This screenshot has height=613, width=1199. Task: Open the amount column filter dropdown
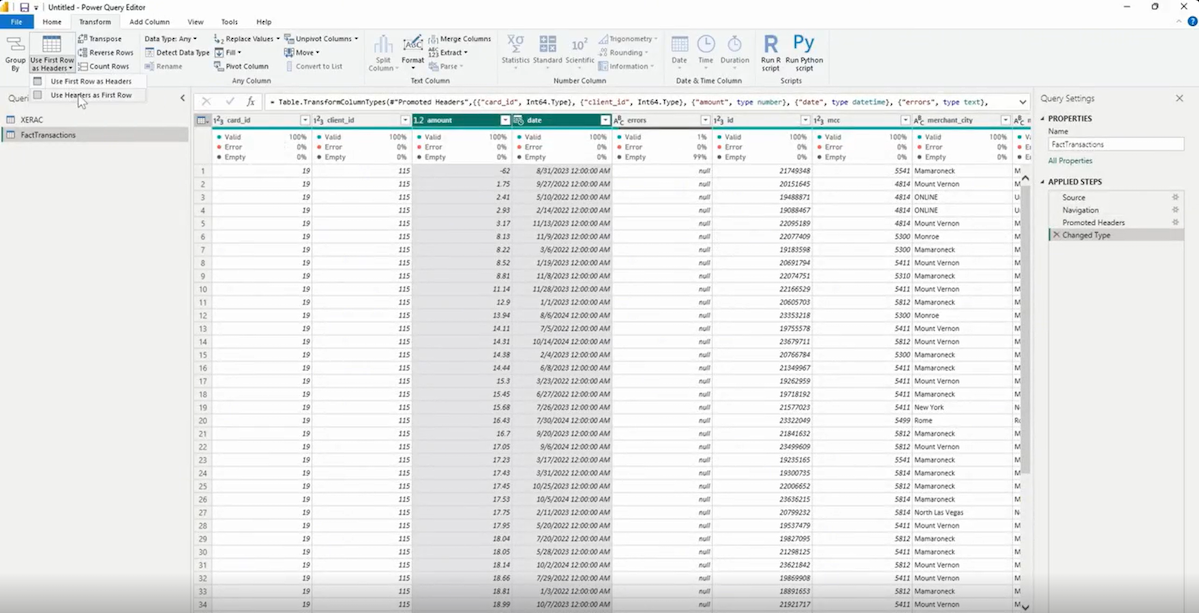[x=505, y=120]
